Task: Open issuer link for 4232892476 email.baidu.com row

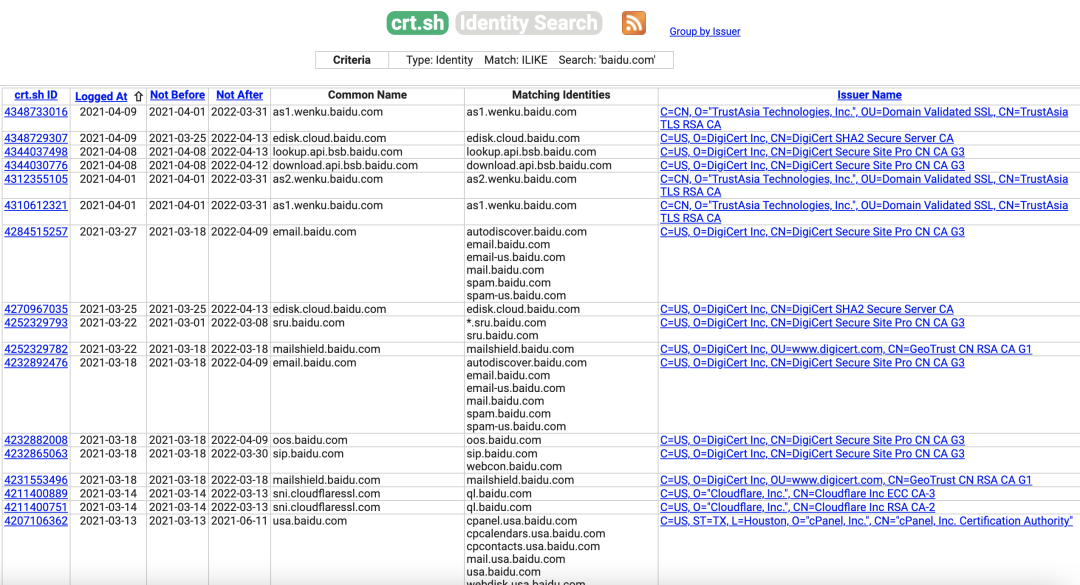Action: coord(812,363)
